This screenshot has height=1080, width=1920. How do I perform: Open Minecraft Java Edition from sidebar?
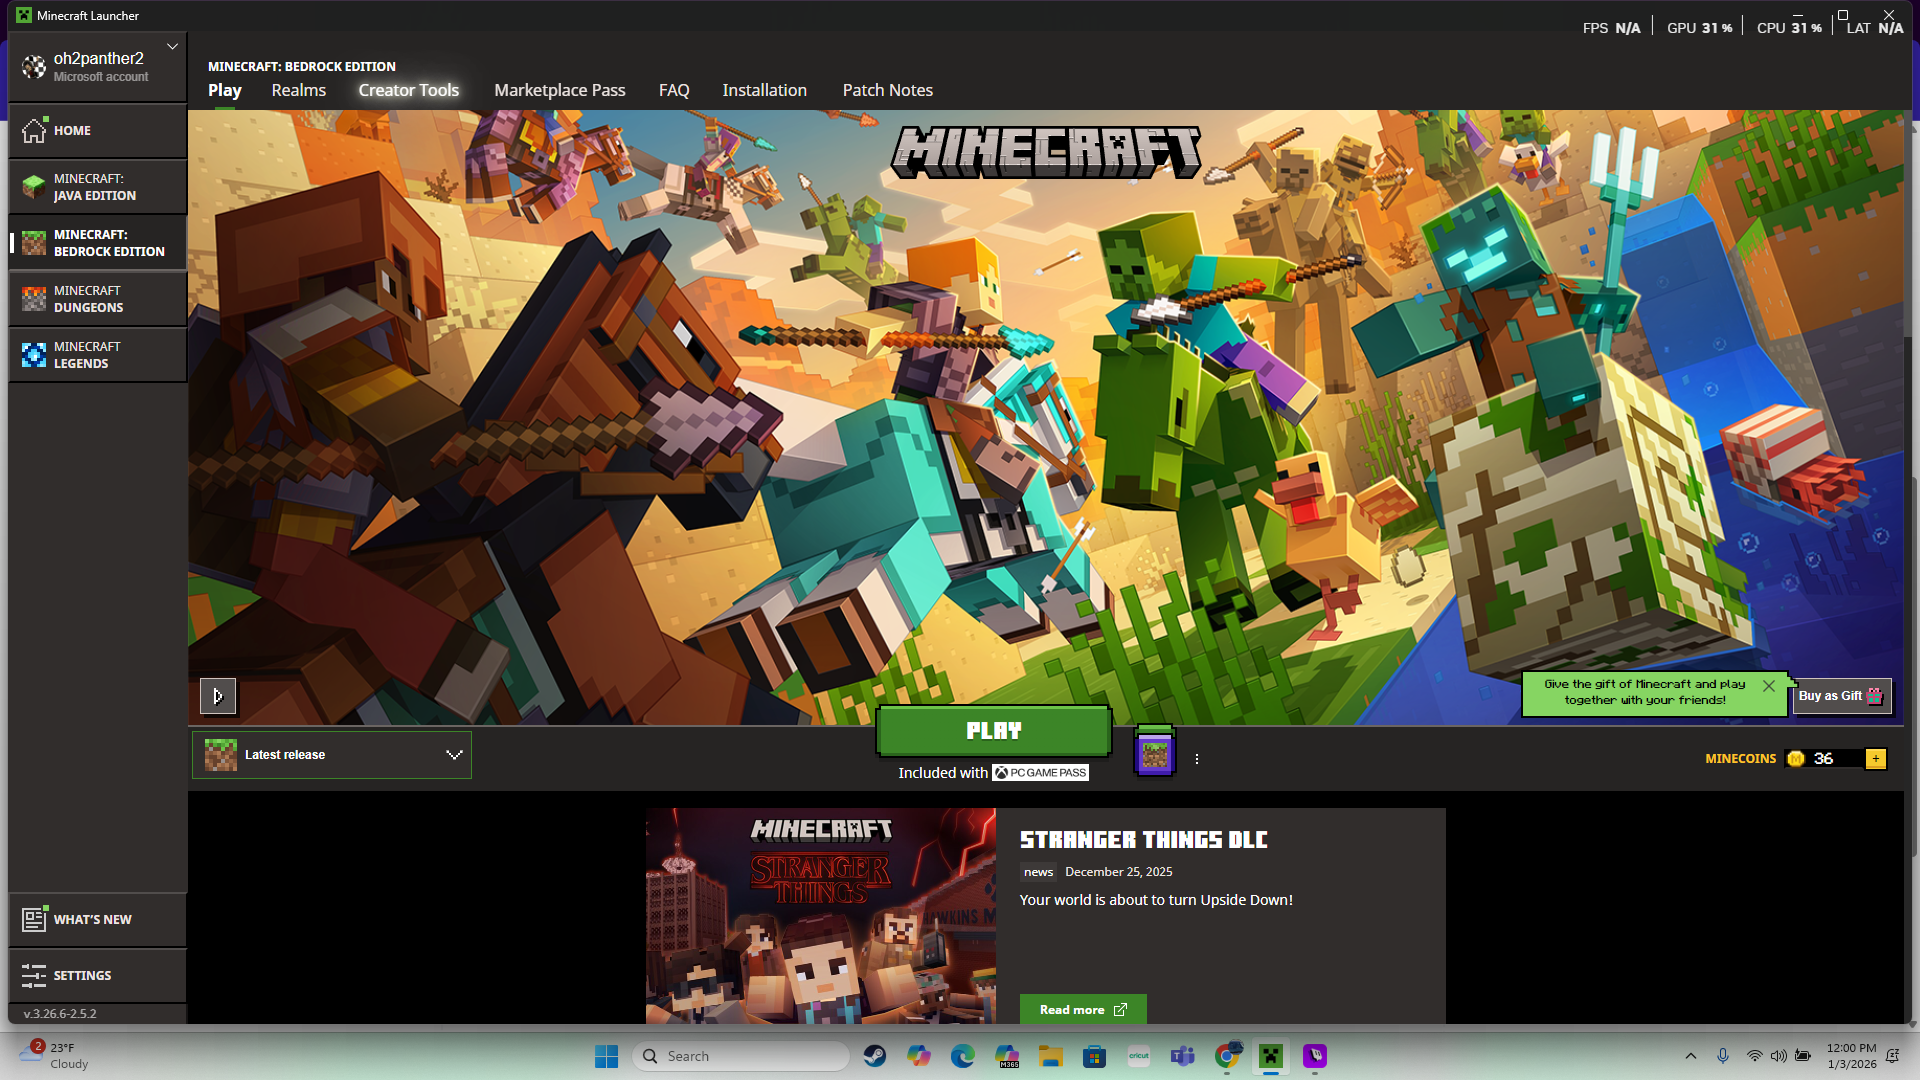[96, 187]
